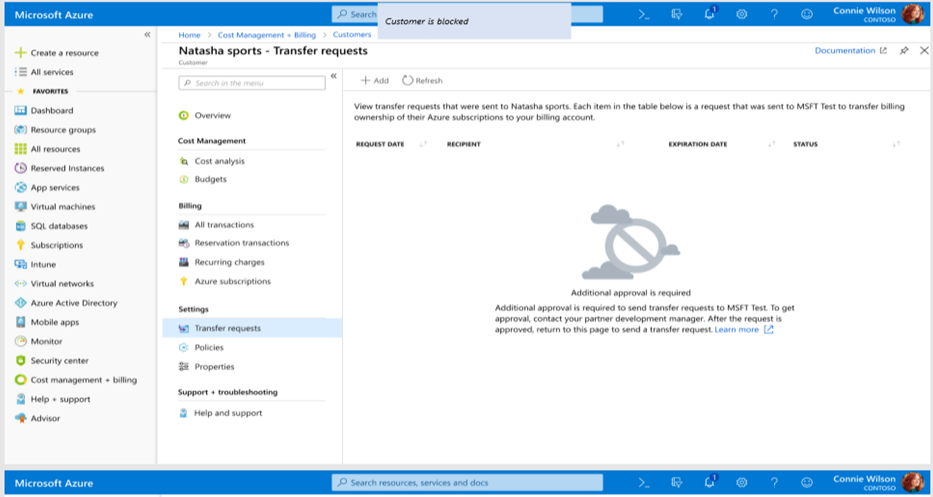Open Cost management + billing favorite

(76, 380)
